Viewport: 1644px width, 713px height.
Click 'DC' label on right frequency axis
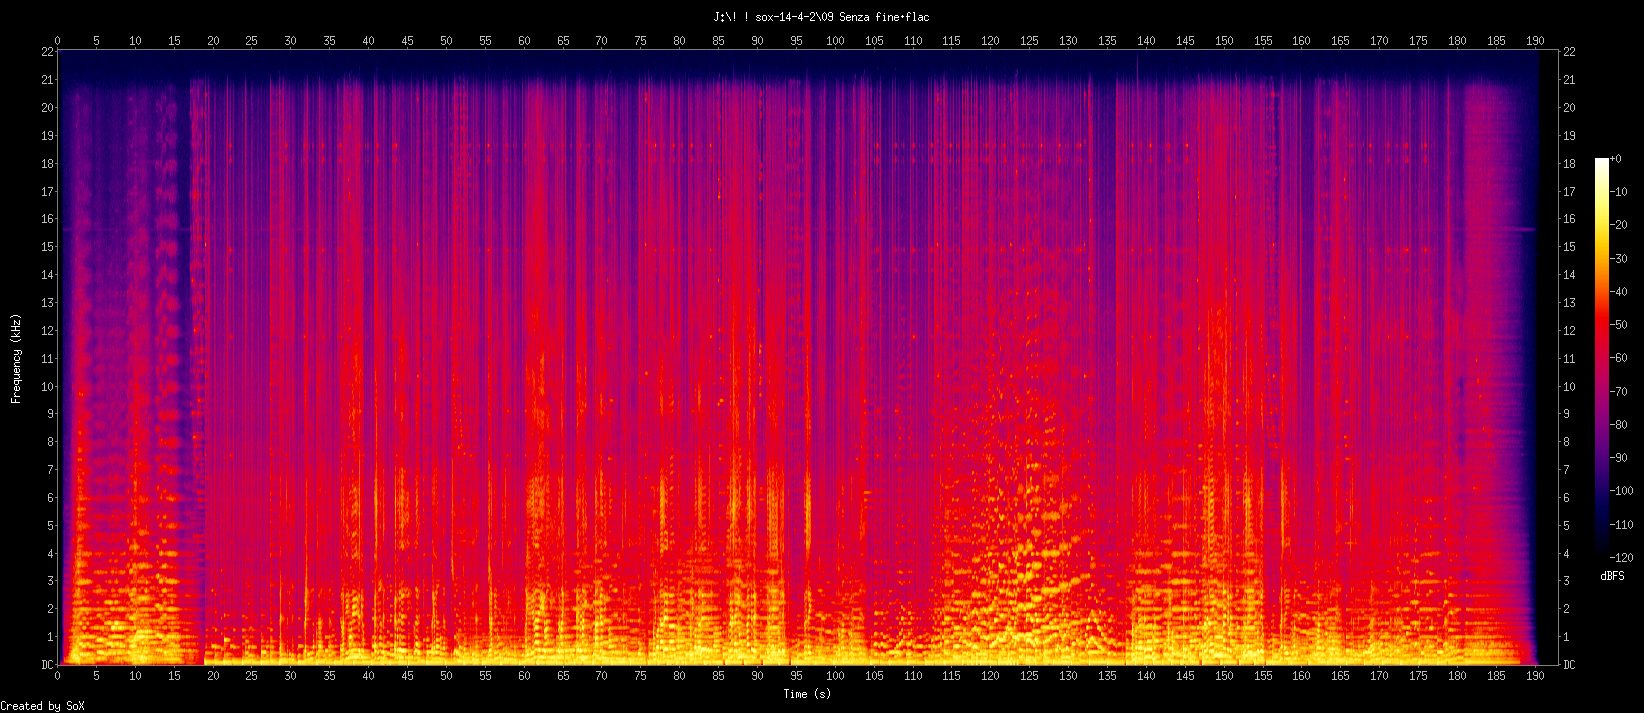1570,665
